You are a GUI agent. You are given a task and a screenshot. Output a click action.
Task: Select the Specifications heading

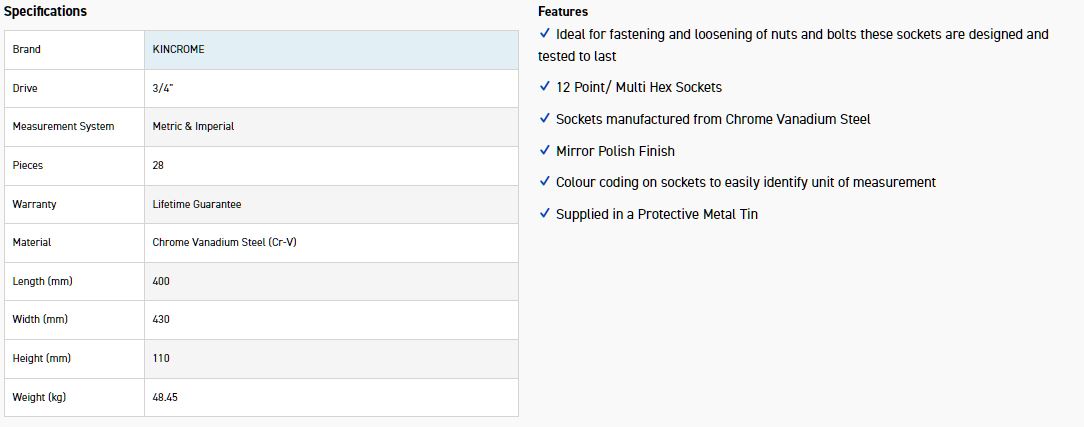click(46, 11)
